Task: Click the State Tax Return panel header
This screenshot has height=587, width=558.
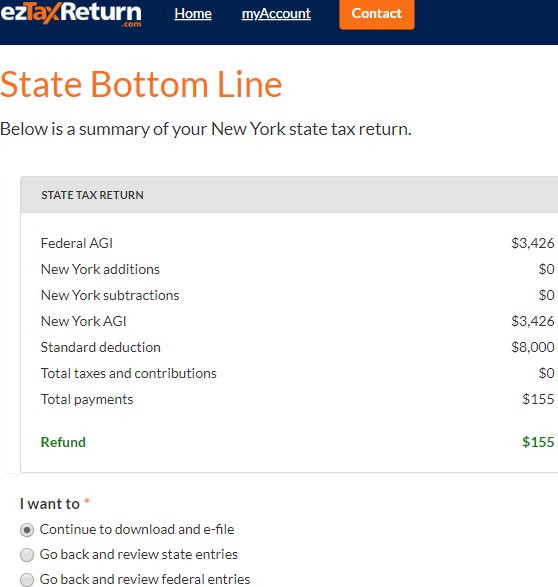Action: coord(289,195)
